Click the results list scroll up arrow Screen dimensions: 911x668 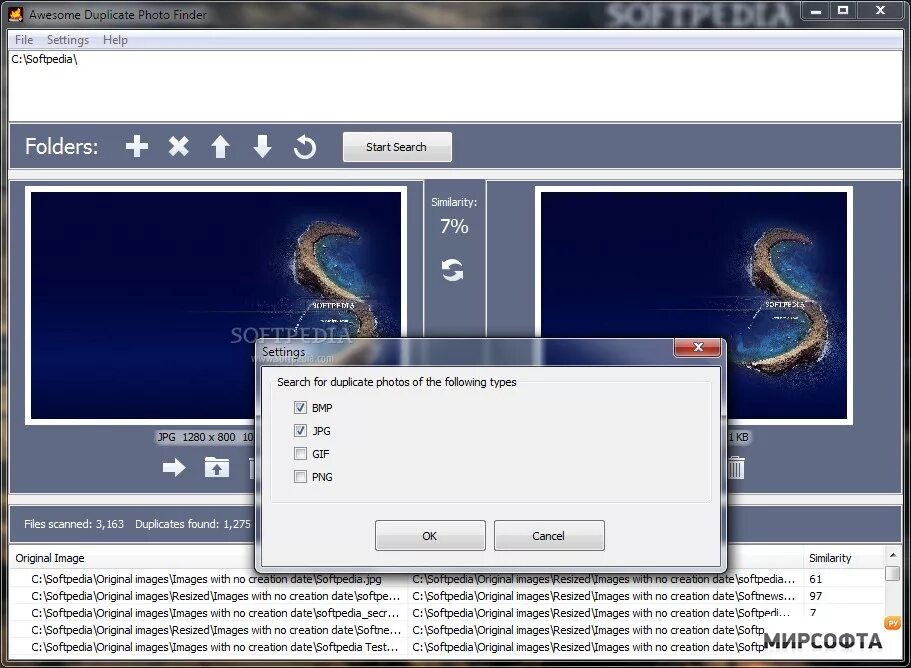892,556
